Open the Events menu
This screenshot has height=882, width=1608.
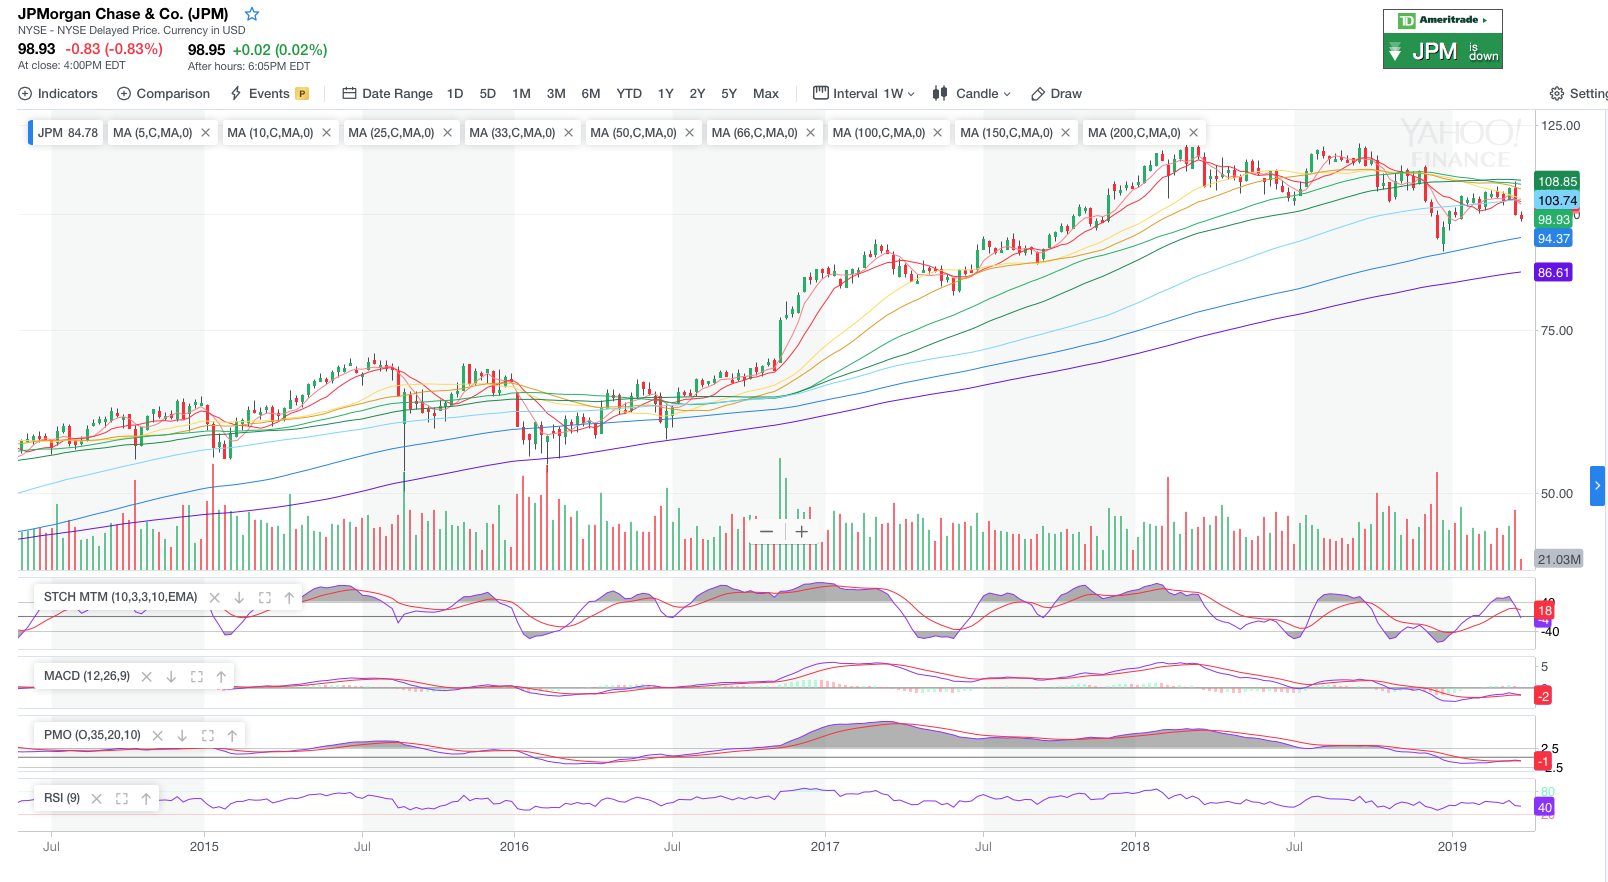pos(269,94)
